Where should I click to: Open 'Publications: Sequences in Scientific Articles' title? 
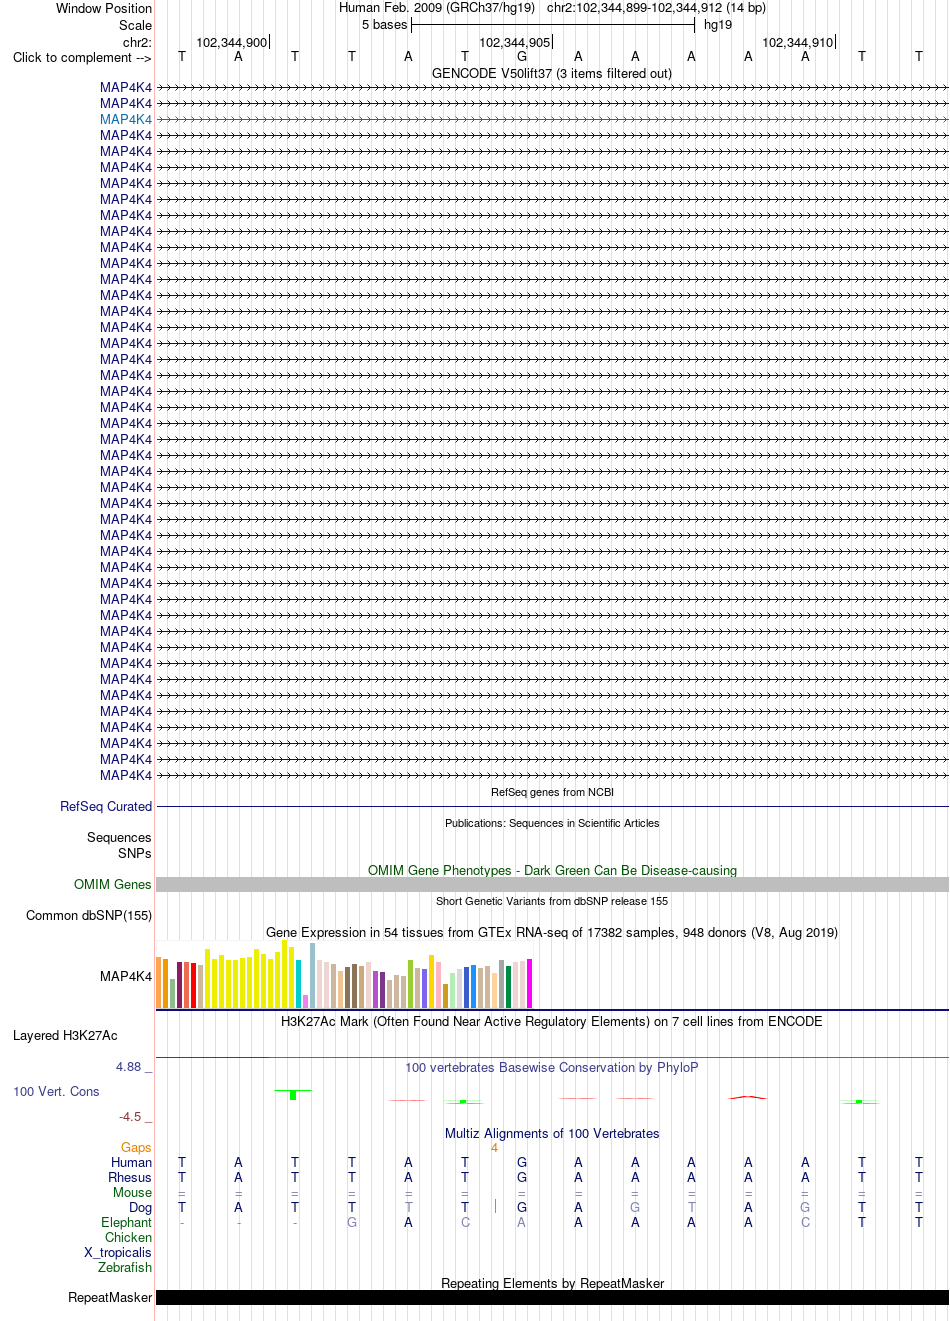(552, 823)
